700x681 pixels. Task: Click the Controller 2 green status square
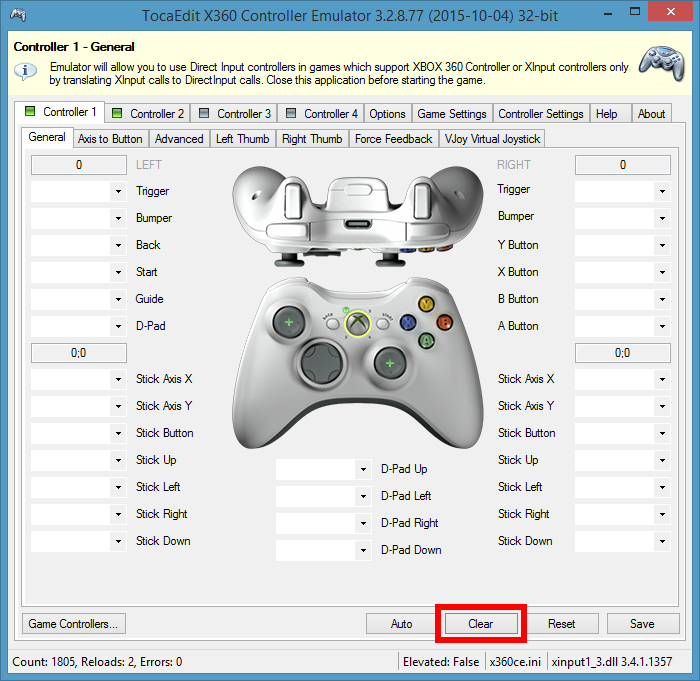pos(117,113)
